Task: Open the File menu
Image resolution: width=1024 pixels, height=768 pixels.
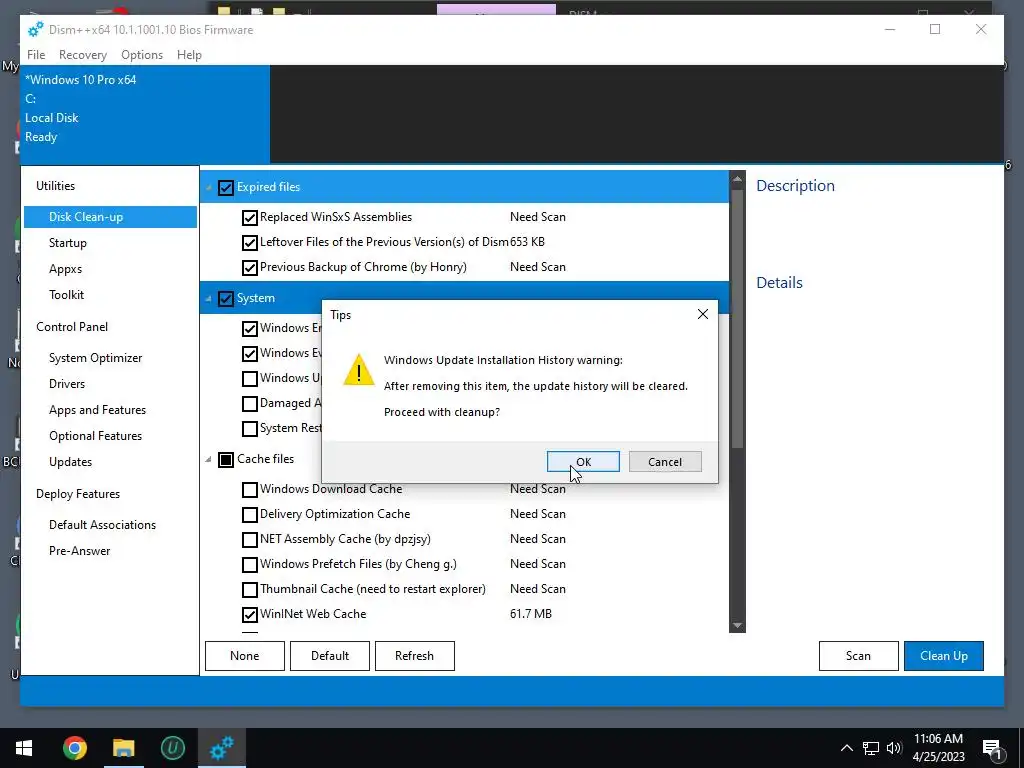Action: pyautogui.click(x=36, y=55)
